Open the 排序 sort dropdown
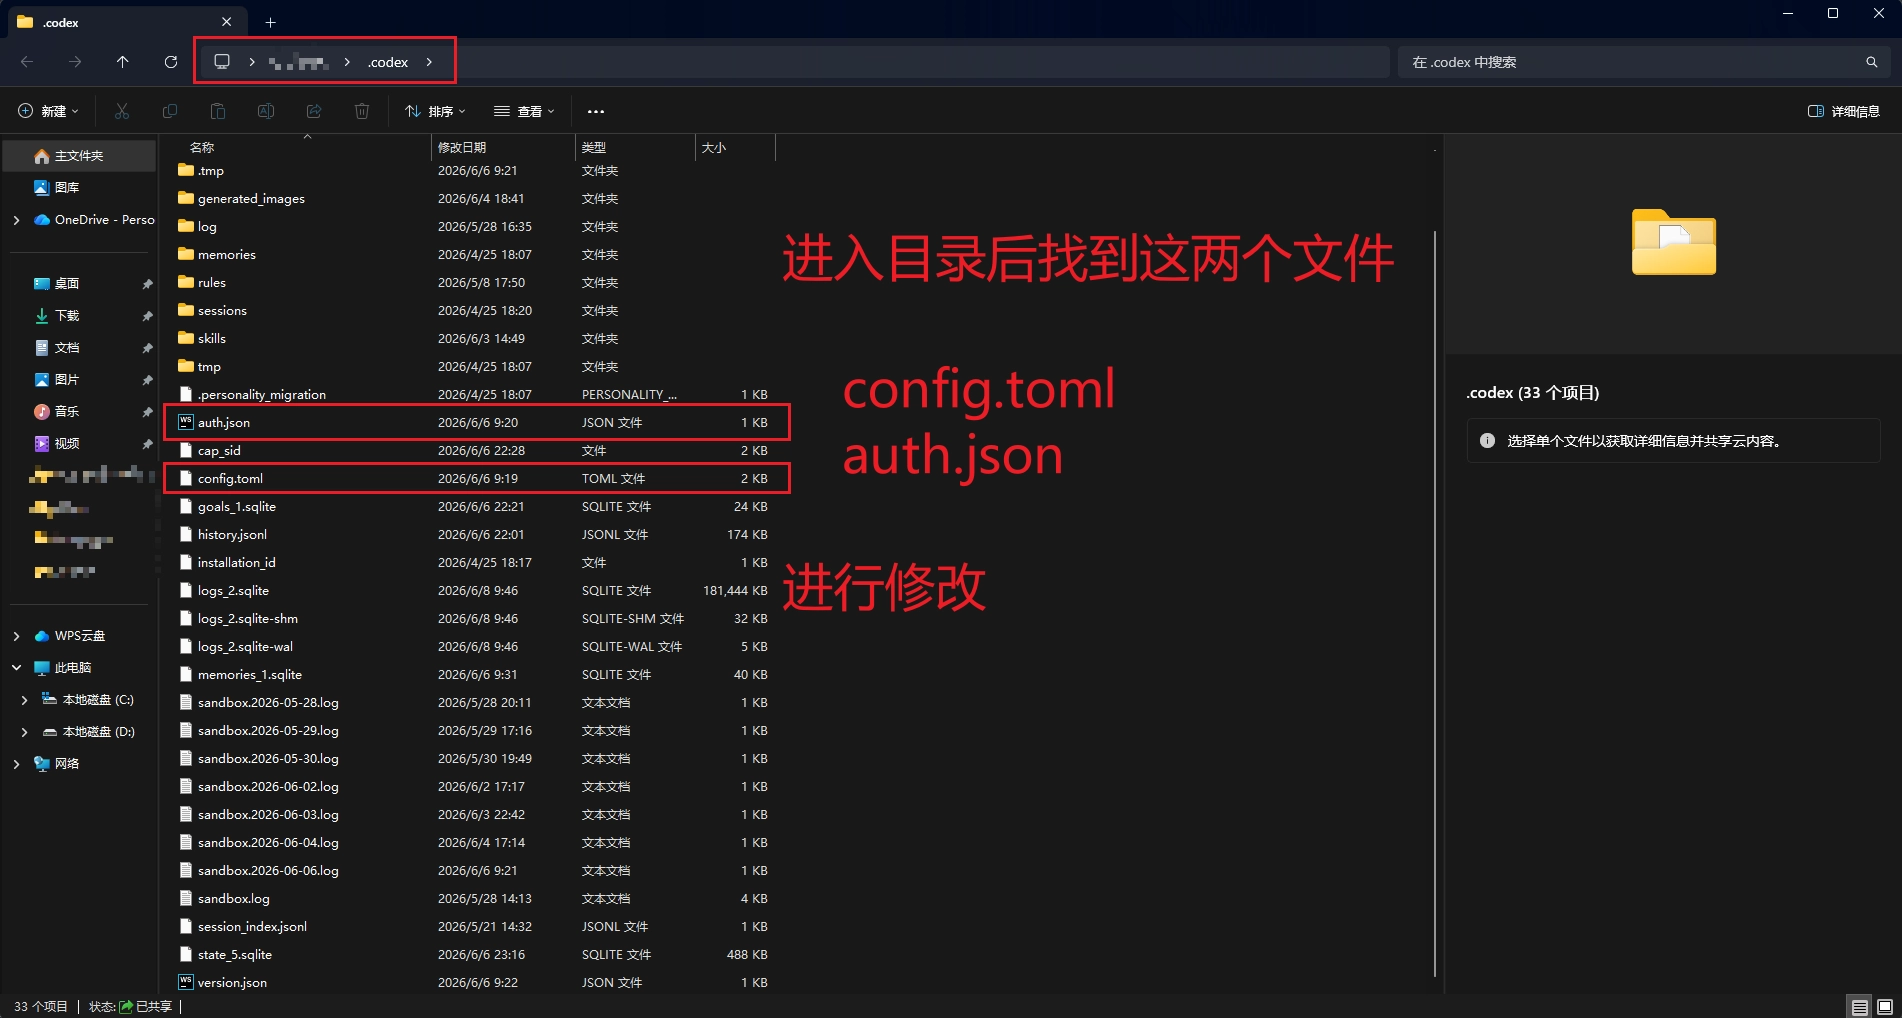Viewport: 1902px width, 1018px height. tap(435, 111)
